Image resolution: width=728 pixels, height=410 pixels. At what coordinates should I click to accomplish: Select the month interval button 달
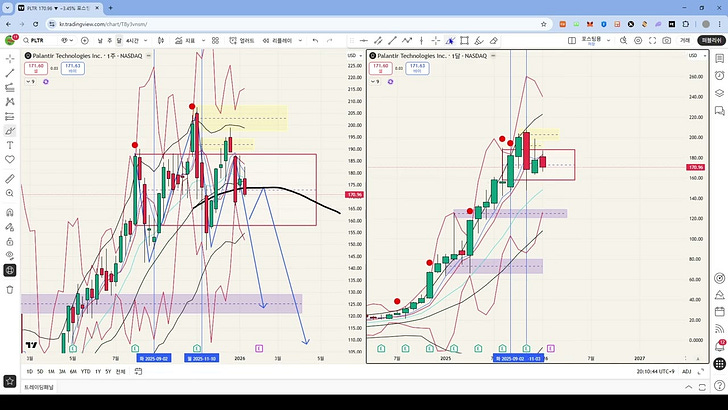119,41
